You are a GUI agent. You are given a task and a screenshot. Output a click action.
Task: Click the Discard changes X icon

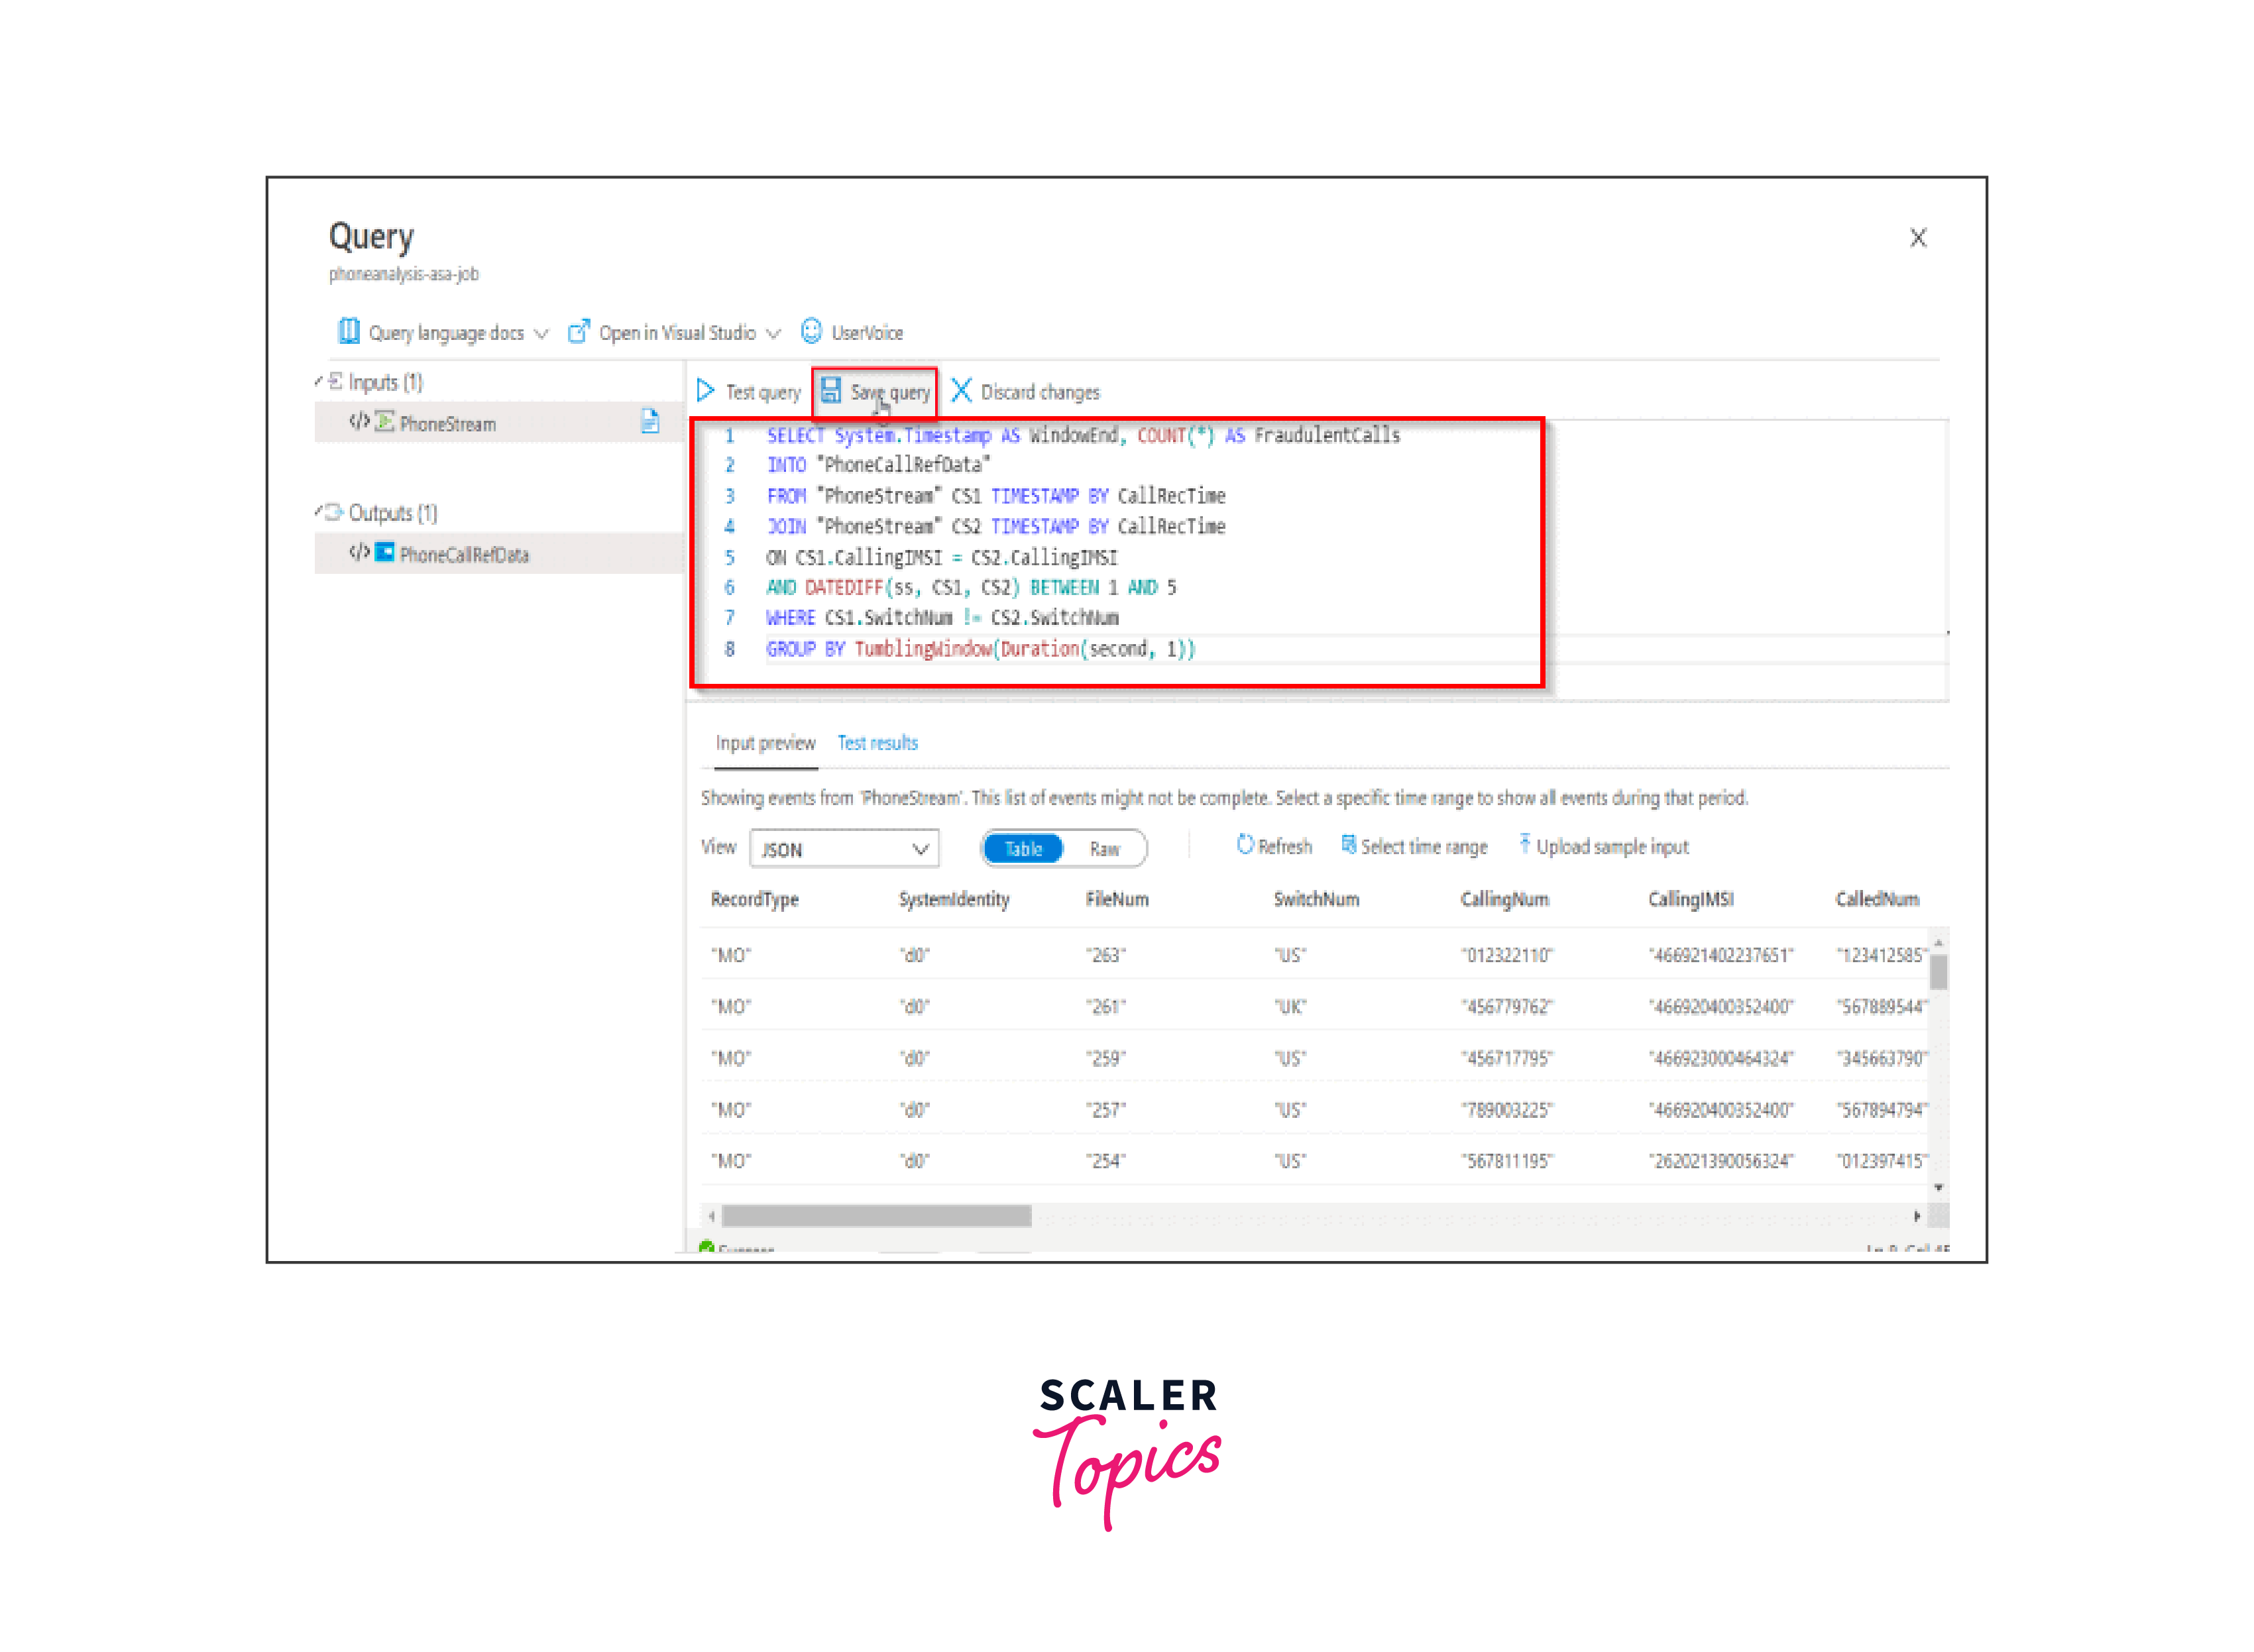(x=961, y=390)
